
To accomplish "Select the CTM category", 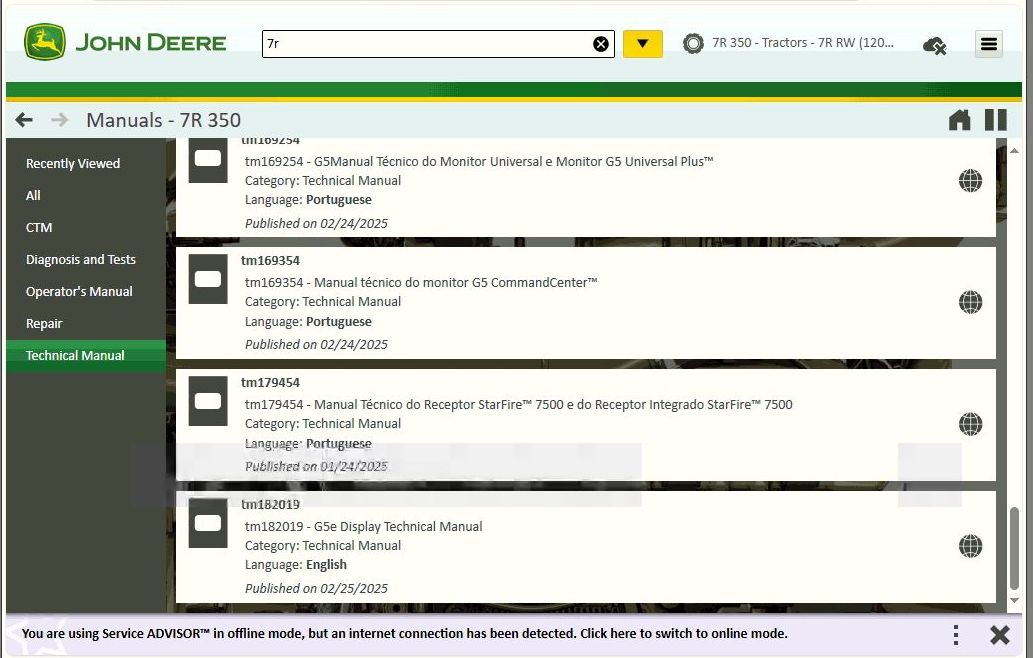I will click(86, 227).
